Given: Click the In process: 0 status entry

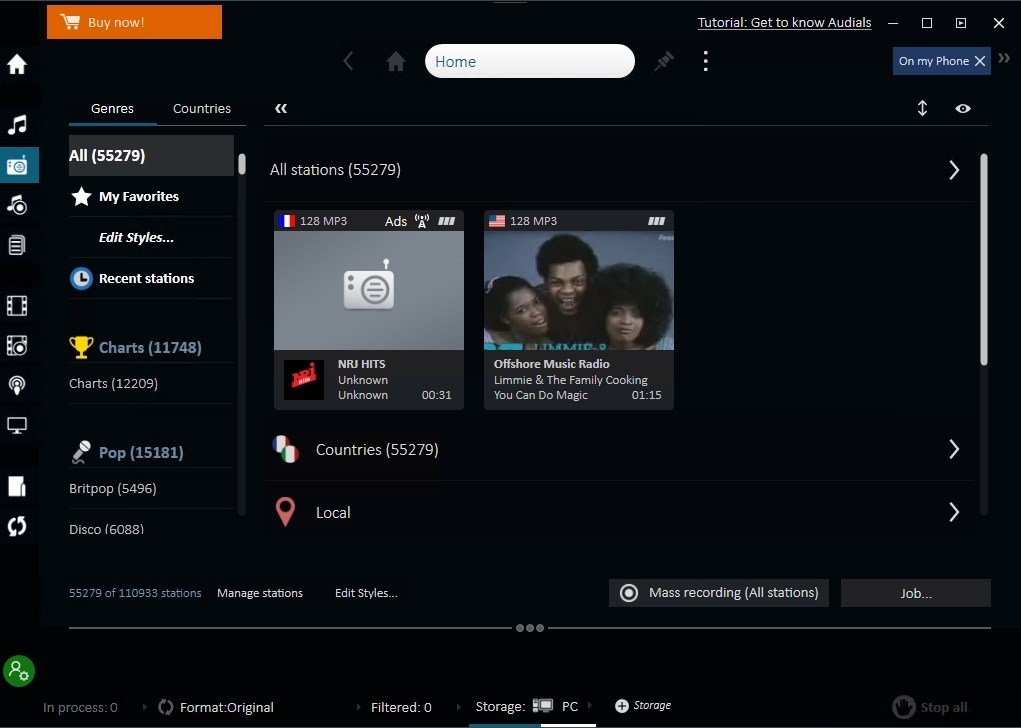Looking at the screenshot, I should [80, 707].
